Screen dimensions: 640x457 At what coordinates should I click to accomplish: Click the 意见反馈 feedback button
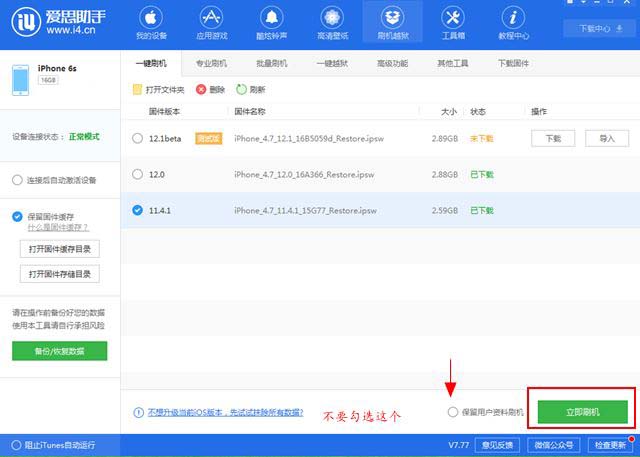click(x=497, y=445)
